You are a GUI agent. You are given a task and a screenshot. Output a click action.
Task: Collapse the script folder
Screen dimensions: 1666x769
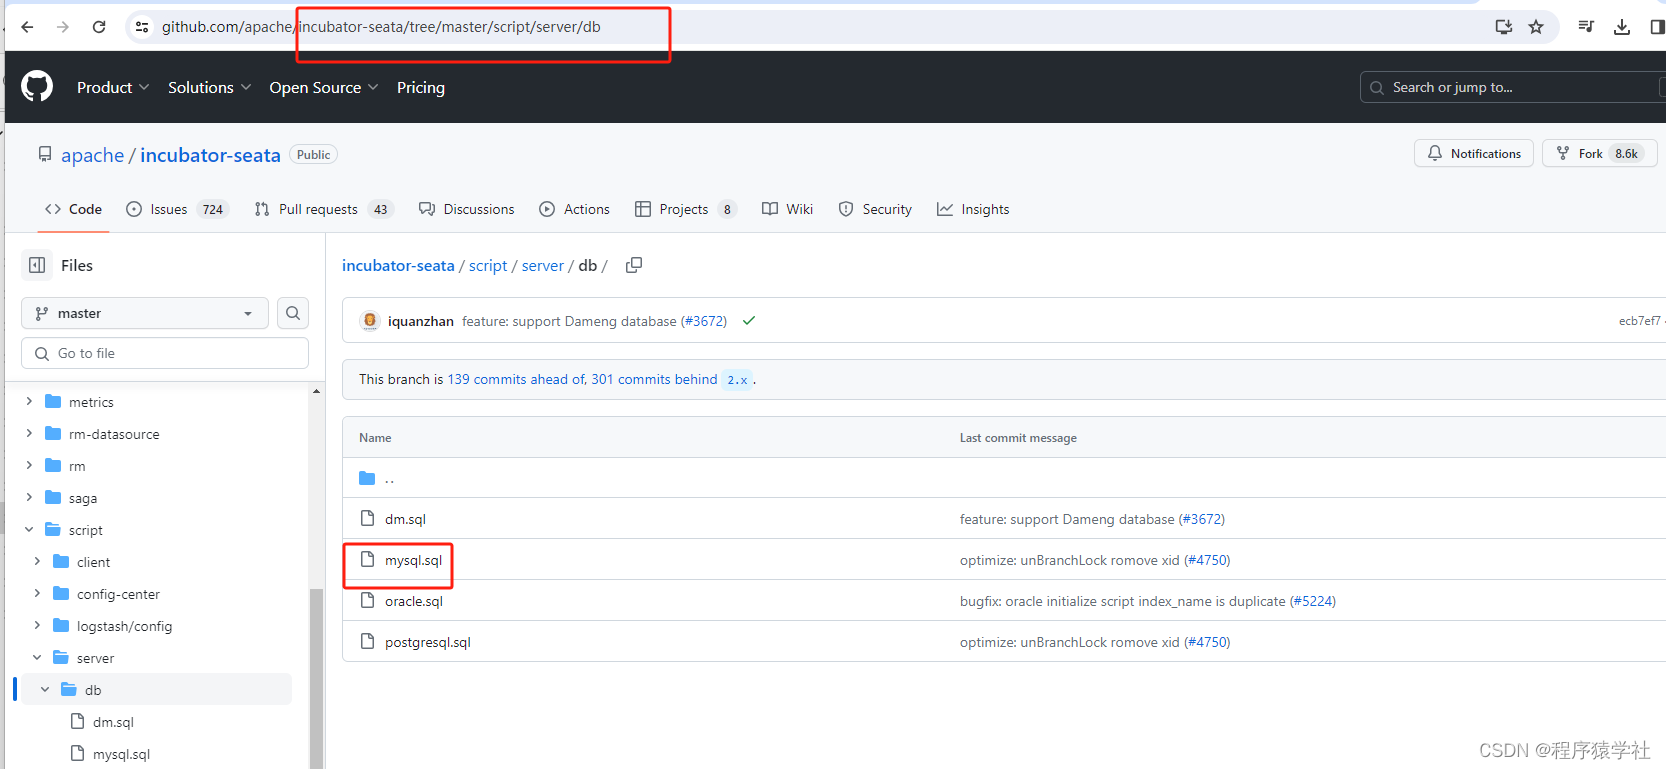[29, 529]
